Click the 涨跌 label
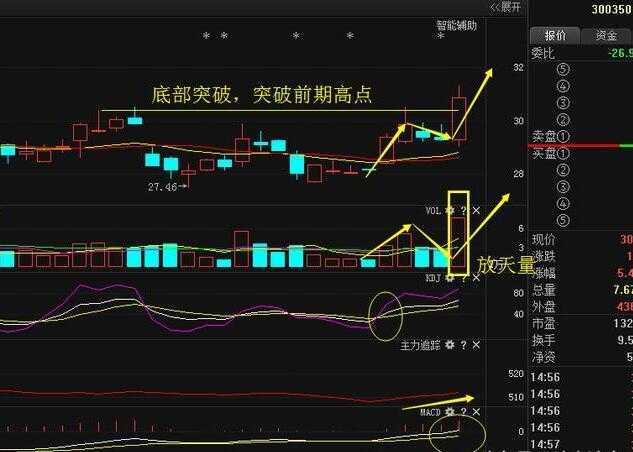This screenshot has width=633, height=452. pos(543,256)
